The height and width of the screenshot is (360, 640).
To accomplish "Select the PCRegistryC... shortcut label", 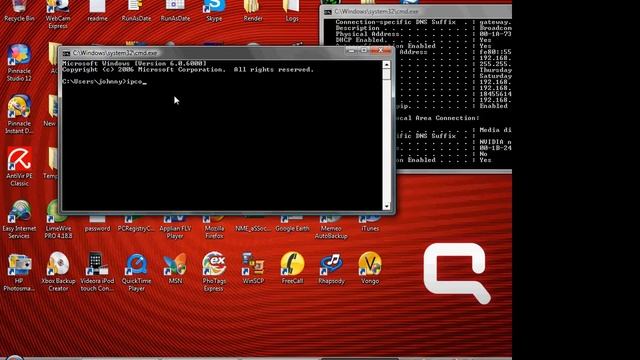I will click(x=136, y=229).
